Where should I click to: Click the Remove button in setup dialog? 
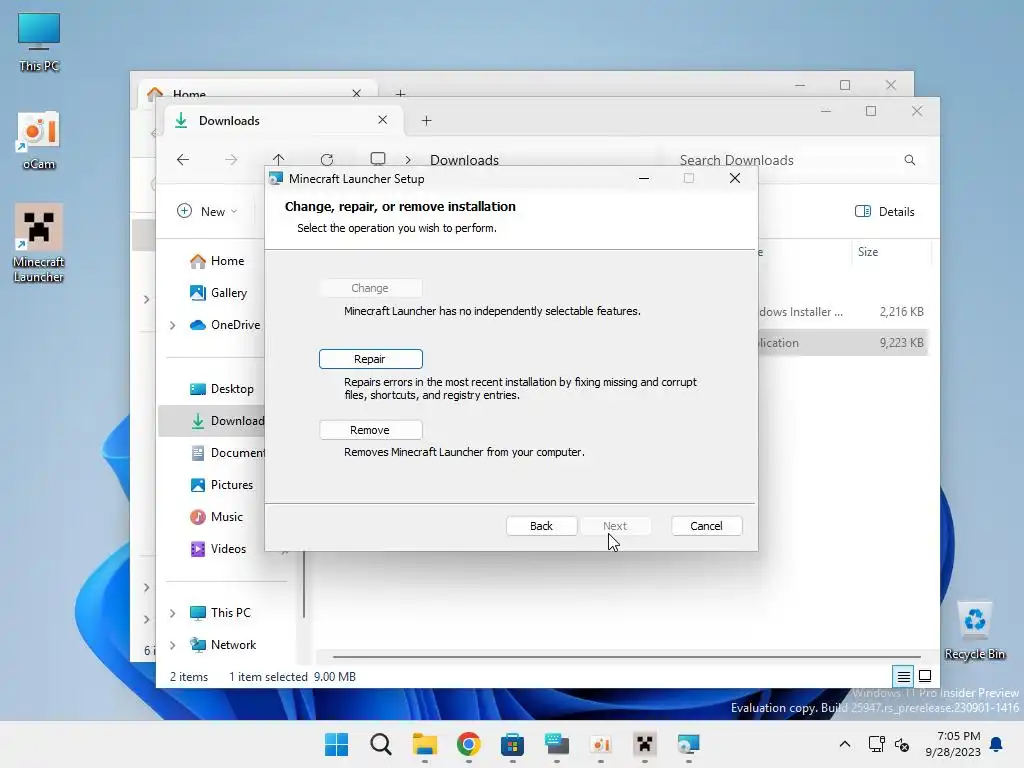point(370,430)
